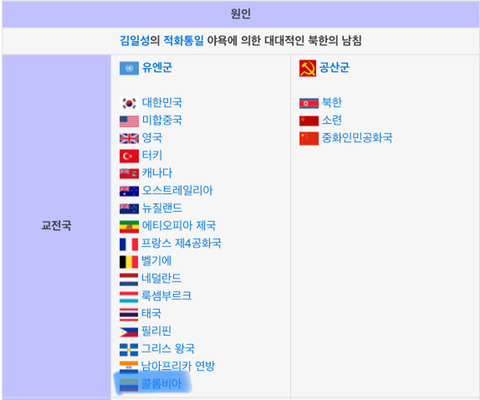Click the North Korean flag icon
The image size is (480, 400).
[309, 104]
